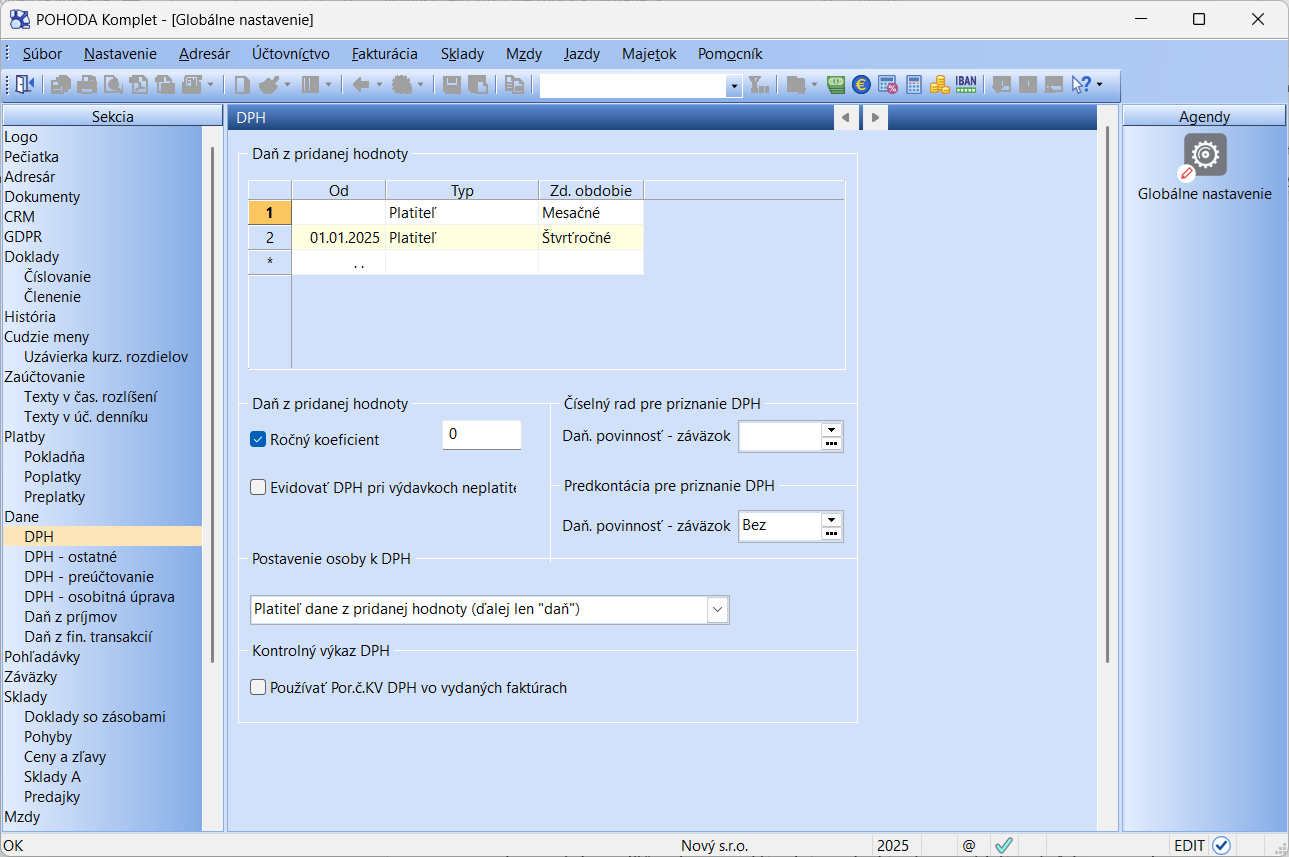
Task: Click cell 01.01.2025 in table
Action: point(338,238)
